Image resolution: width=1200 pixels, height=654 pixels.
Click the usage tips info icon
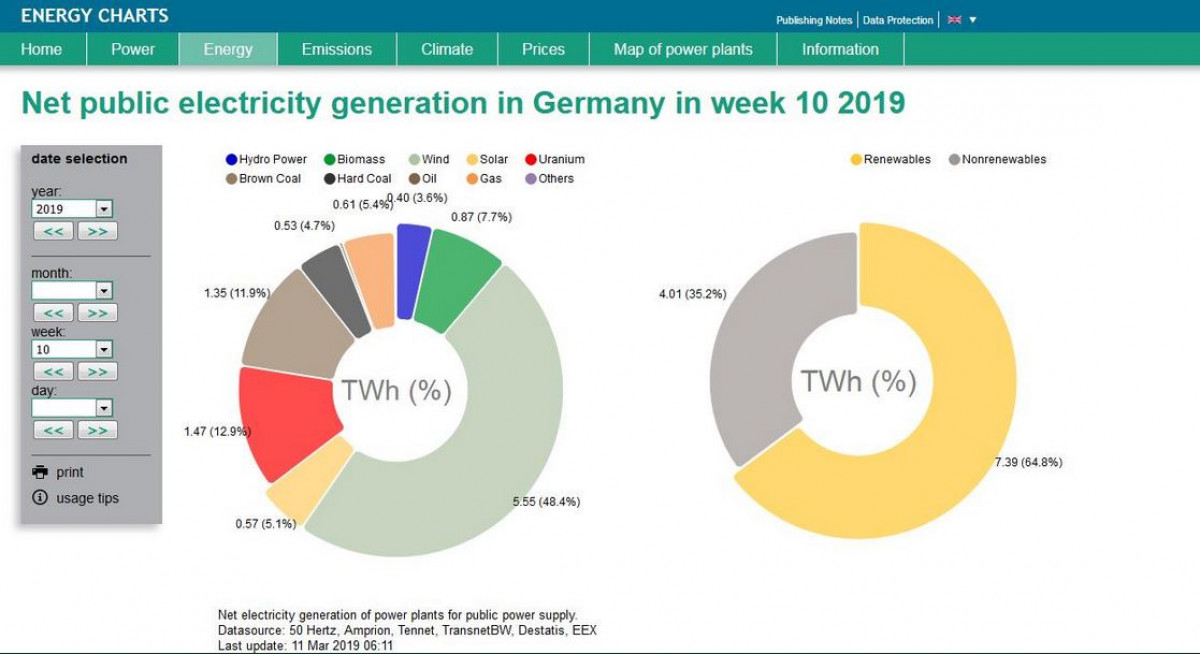tap(40, 497)
